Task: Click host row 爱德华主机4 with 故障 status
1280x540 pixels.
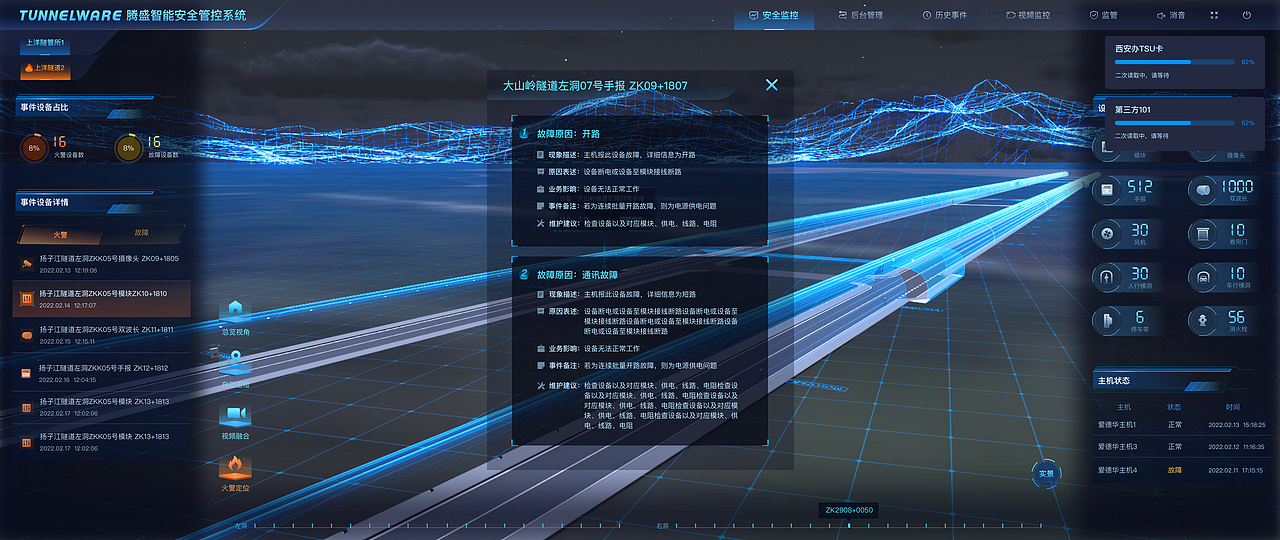Action: pyautogui.click(x=1181, y=470)
